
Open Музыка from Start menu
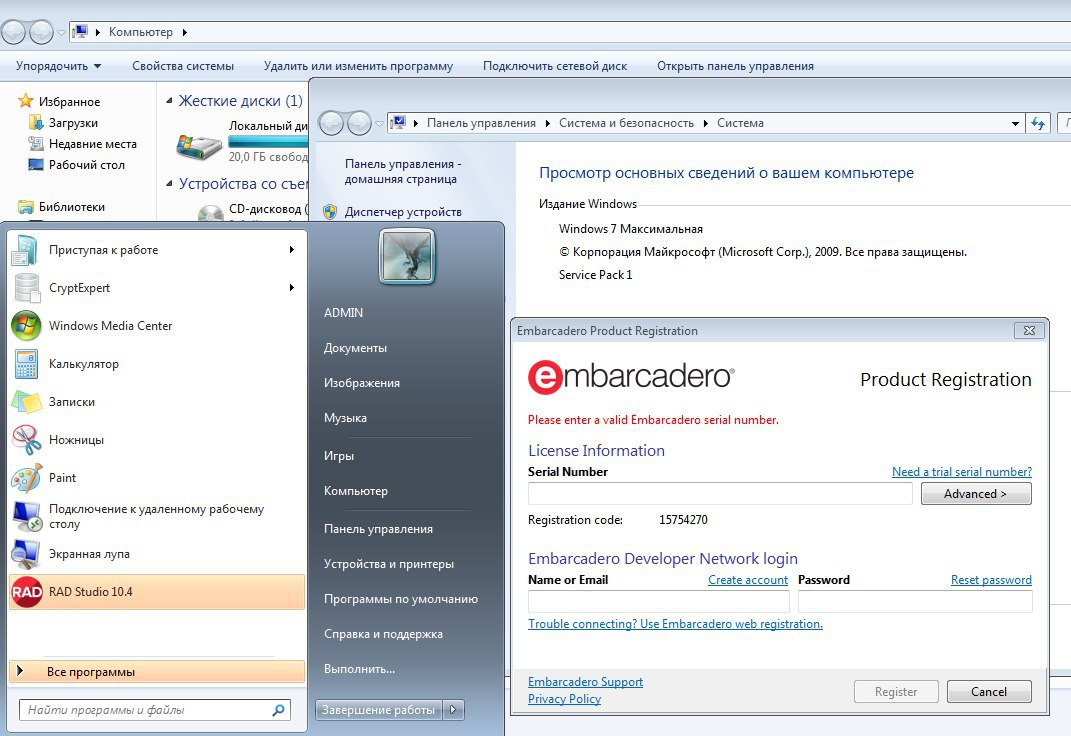[345, 418]
